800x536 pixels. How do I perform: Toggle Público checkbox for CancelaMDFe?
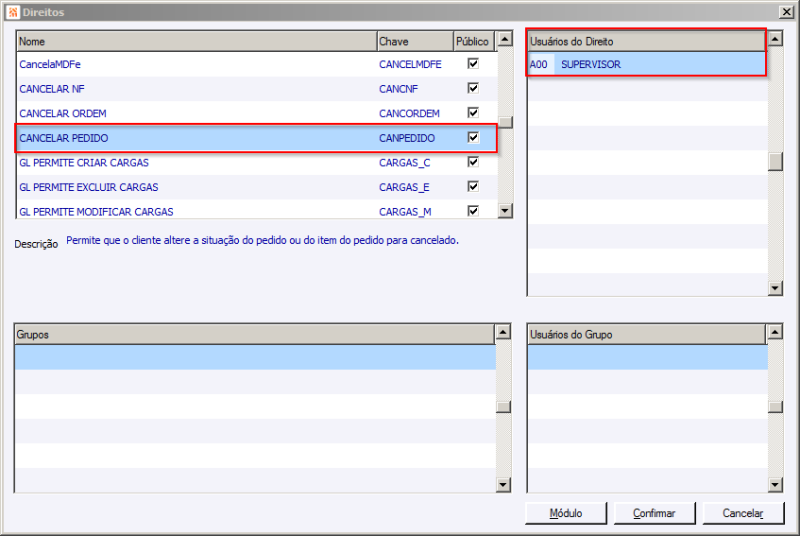473,63
